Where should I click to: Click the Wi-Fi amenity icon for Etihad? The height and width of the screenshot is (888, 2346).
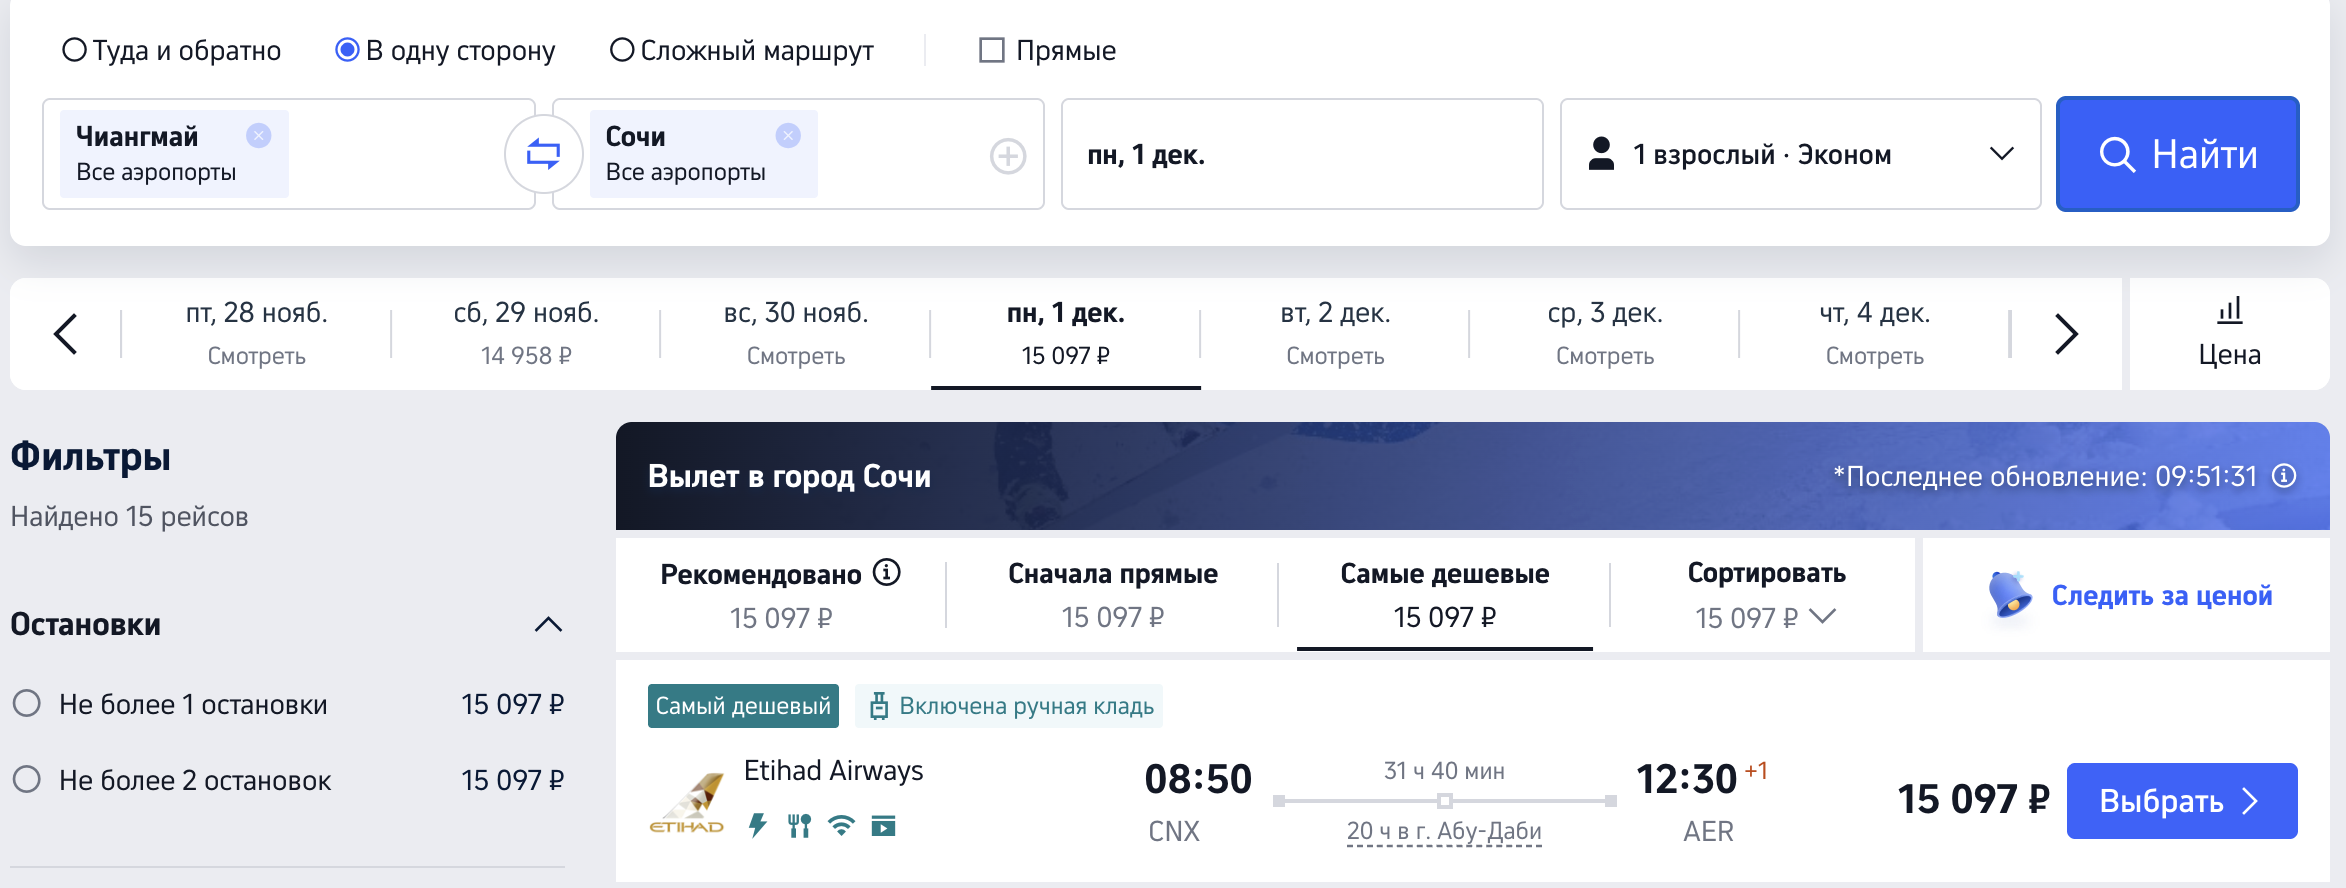coord(841,826)
